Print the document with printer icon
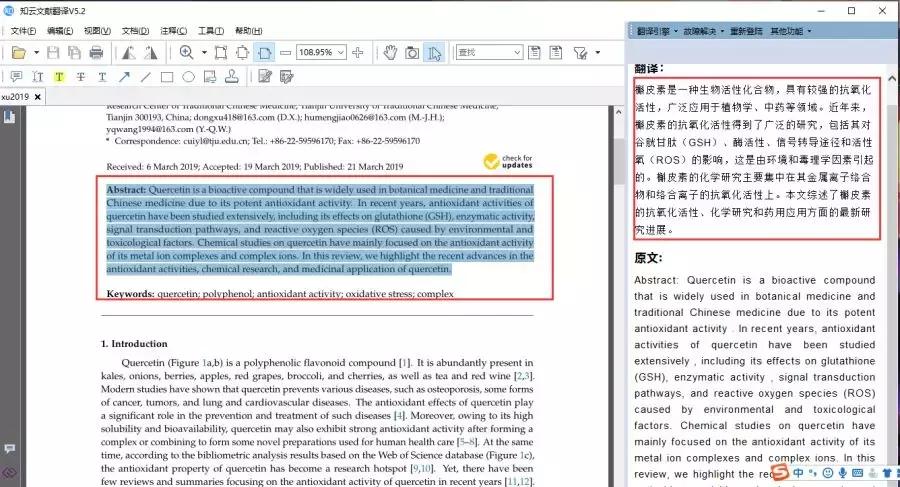The image size is (900, 487). point(96,53)
